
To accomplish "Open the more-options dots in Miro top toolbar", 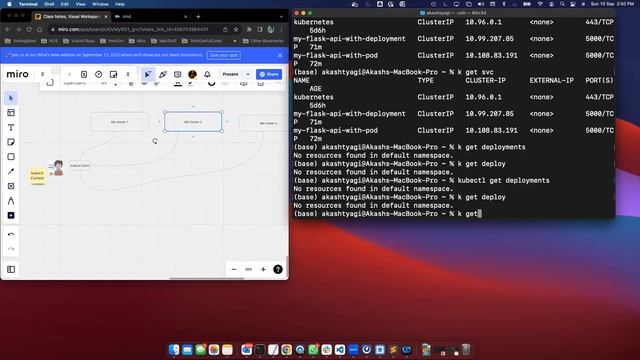I will [128, 74].
